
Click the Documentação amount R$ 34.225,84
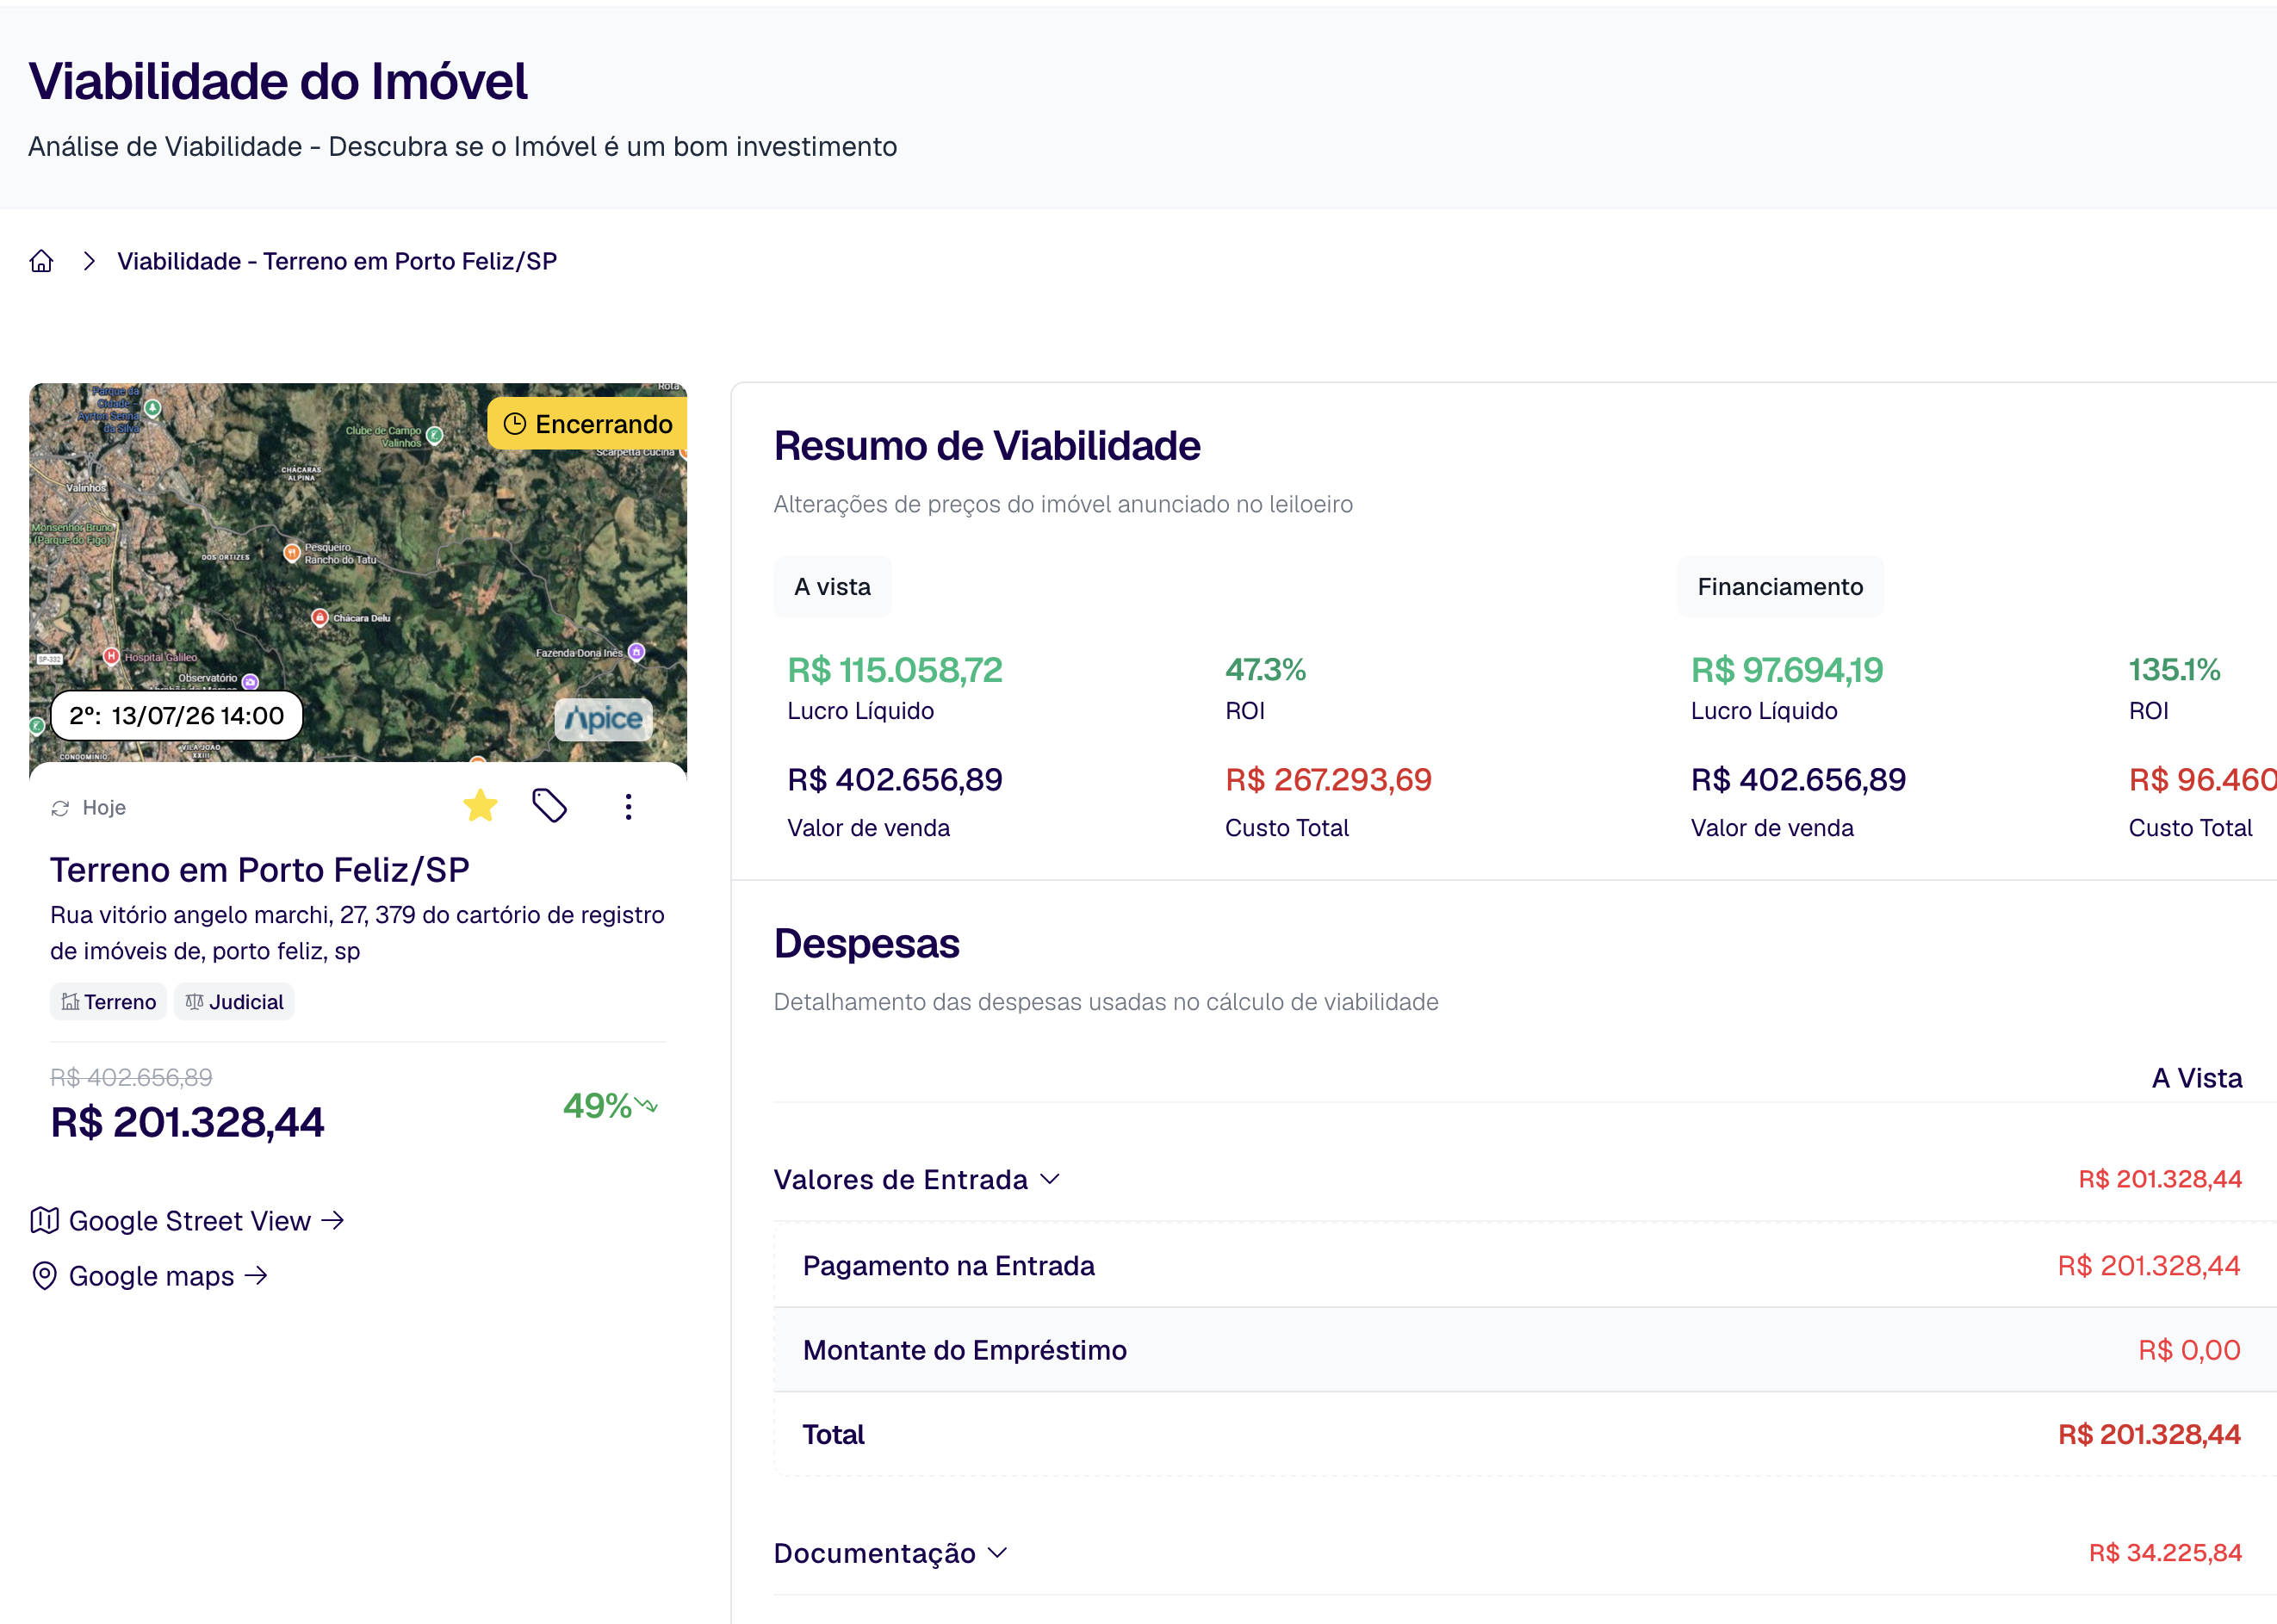tap(2165, 1553)
